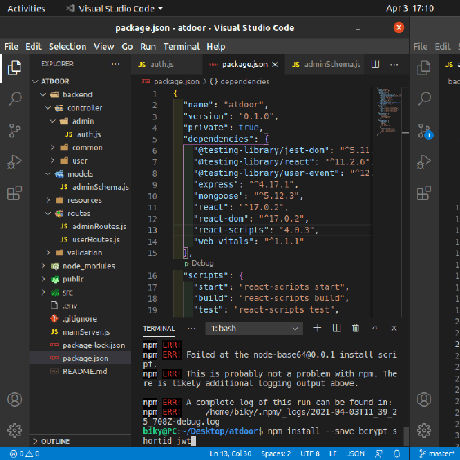Screen dimensions: 460x460
Task: Split the editor with split icon
Action: [375, 64]
